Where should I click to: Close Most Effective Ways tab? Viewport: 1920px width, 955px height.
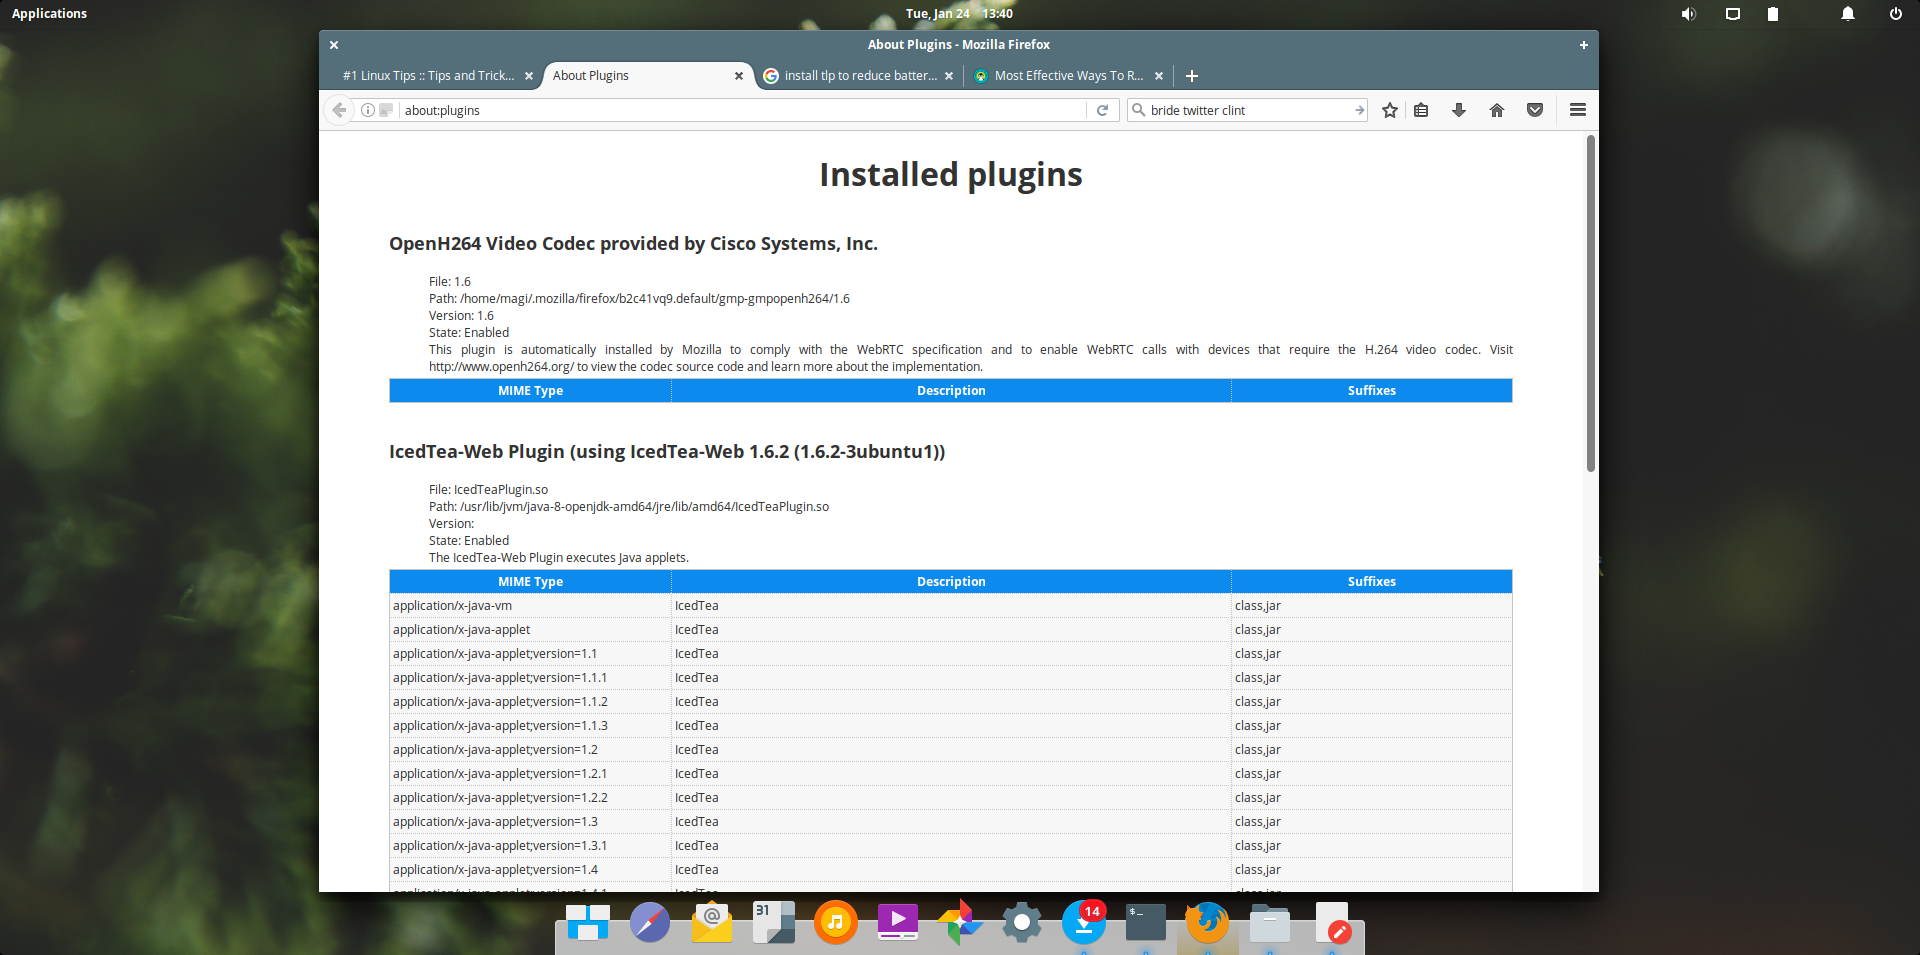pos(1159,76)
